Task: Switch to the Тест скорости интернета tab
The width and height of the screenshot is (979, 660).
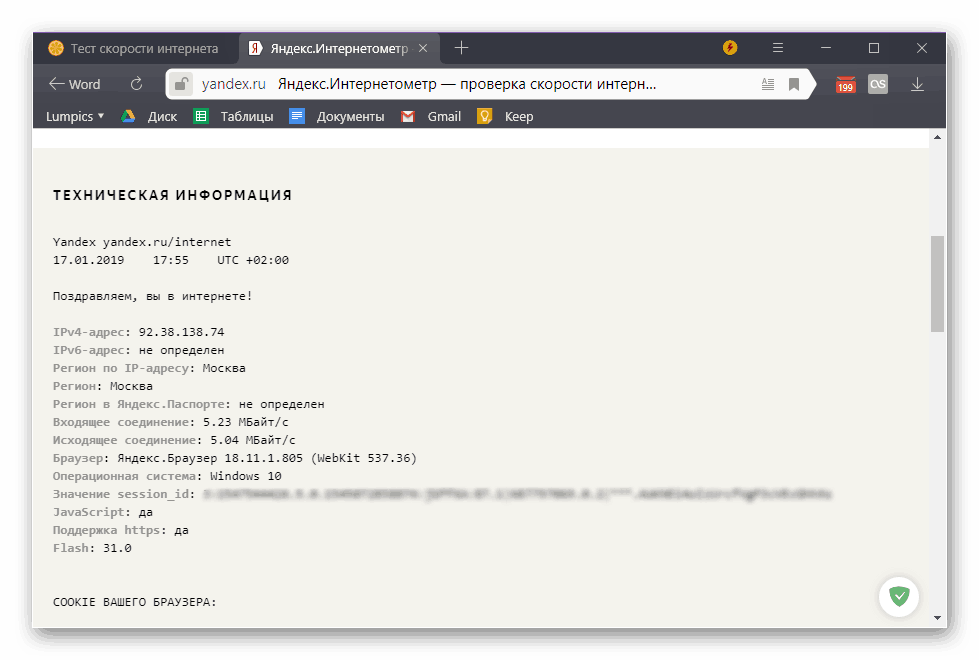Action: (x=135, y=48)
